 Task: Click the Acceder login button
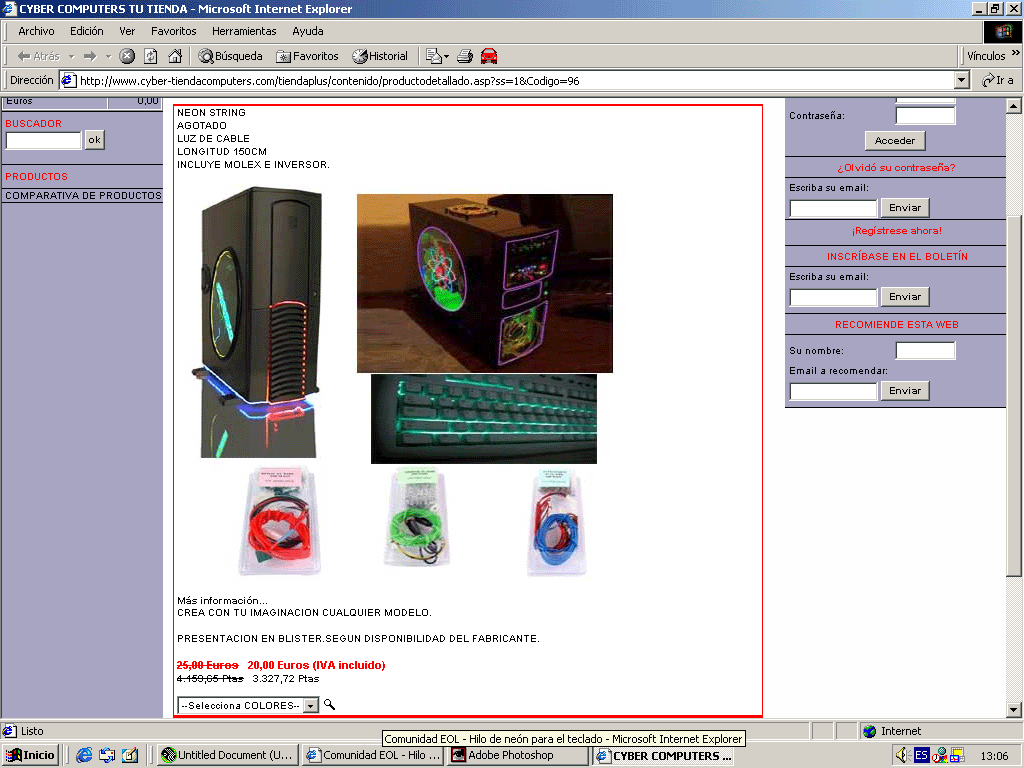tap(895, 141)
